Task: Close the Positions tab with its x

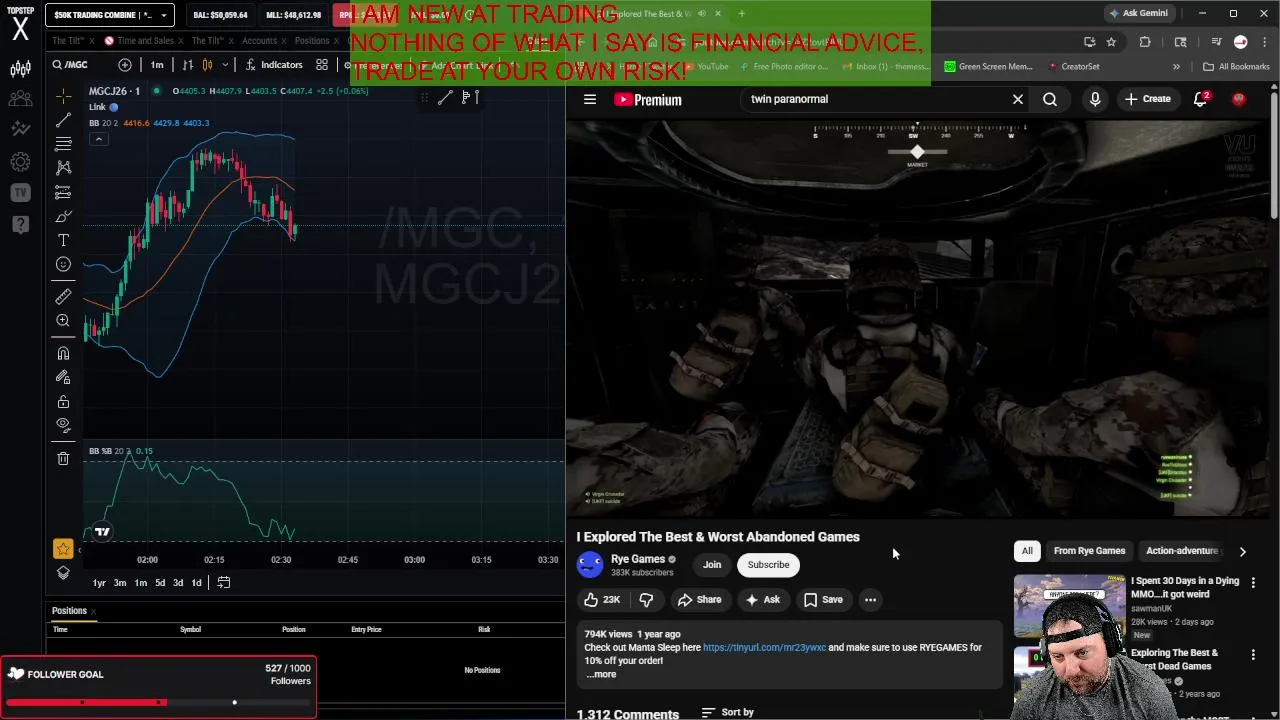Action: coord(93,611)
